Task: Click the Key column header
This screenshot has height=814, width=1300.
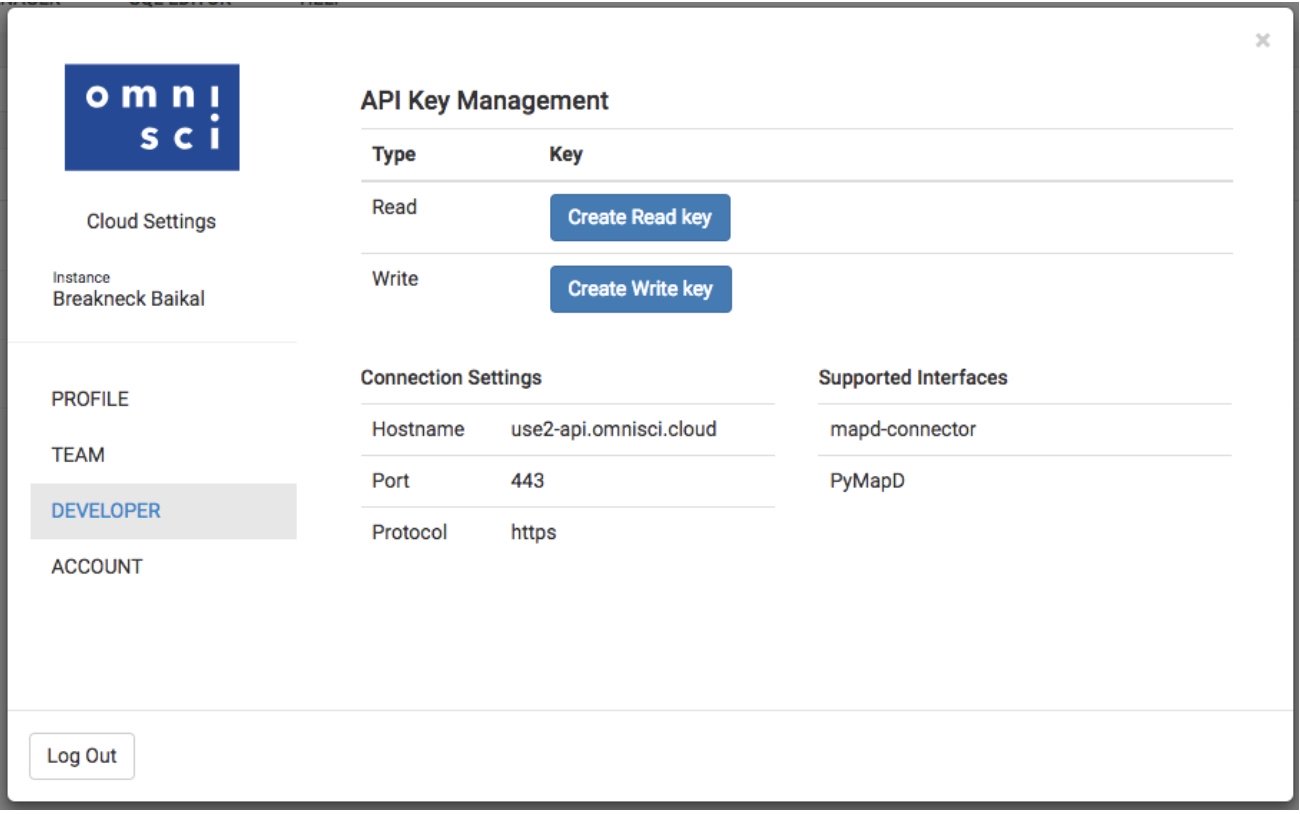Action: tap(566, 155)
